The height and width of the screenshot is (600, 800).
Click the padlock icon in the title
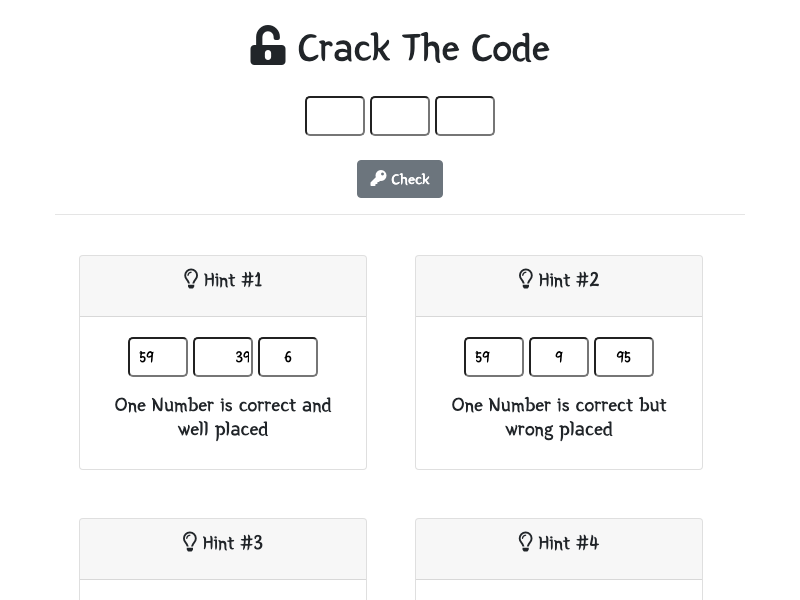coord(267,45)
